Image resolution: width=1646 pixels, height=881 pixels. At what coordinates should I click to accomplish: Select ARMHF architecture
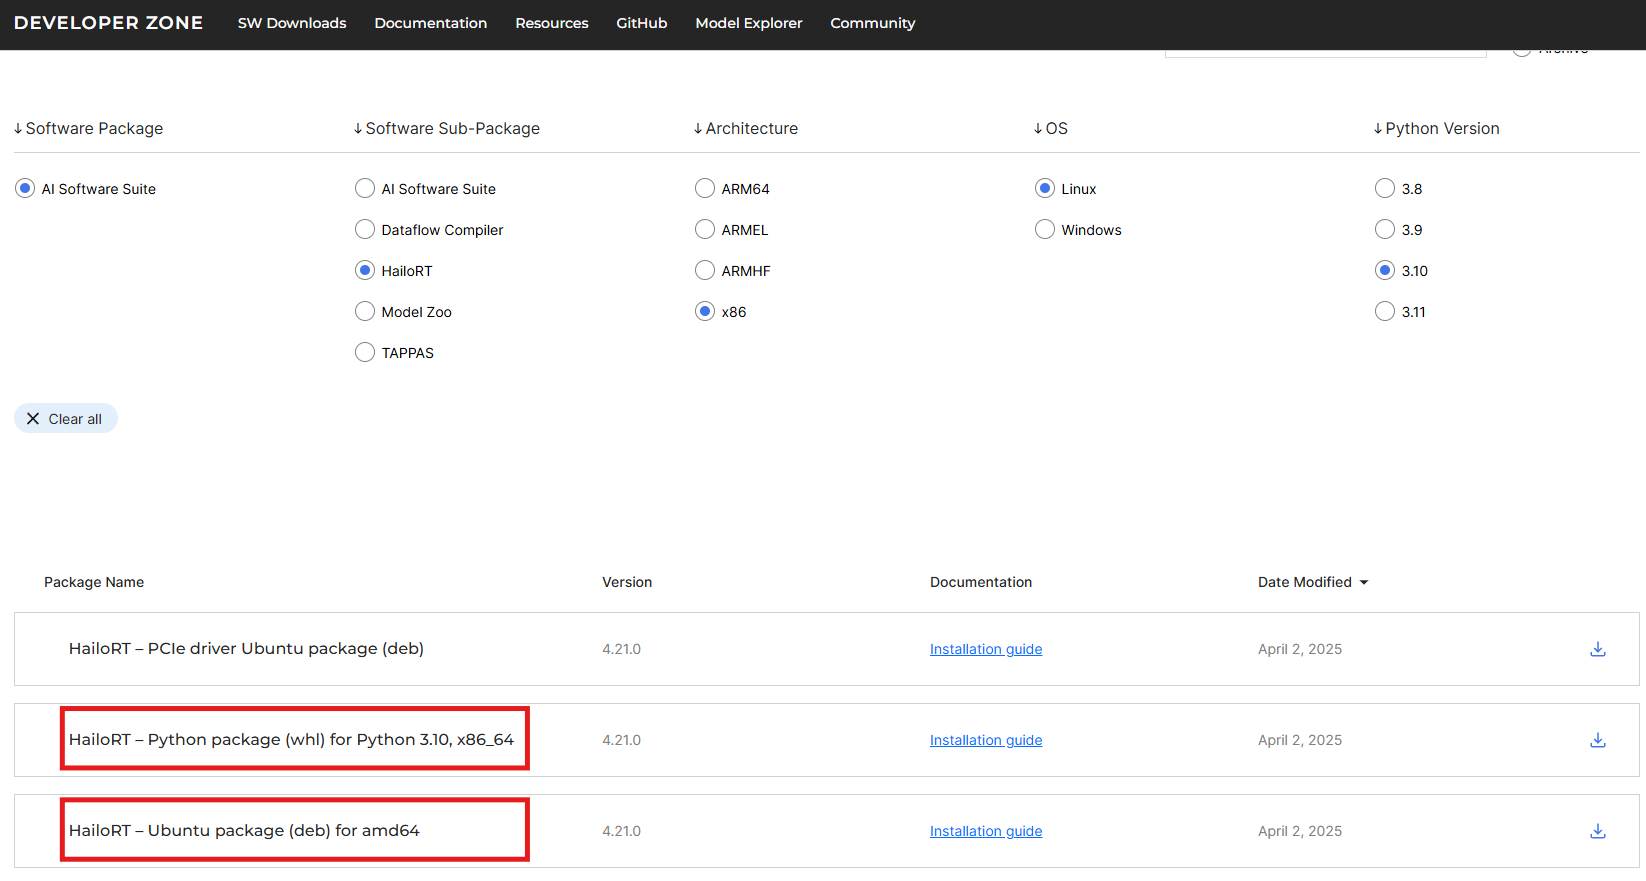click(705, 271)
